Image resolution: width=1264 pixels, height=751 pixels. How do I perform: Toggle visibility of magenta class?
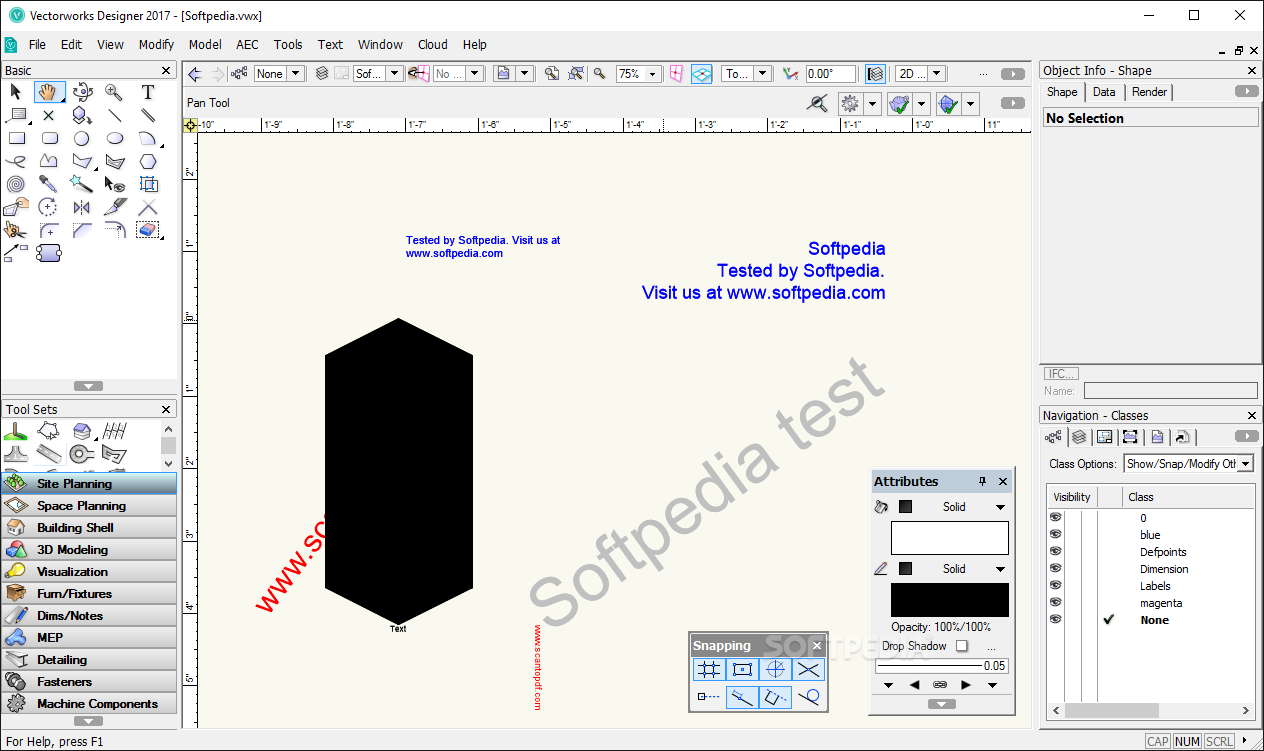(x=1055, y=603)
